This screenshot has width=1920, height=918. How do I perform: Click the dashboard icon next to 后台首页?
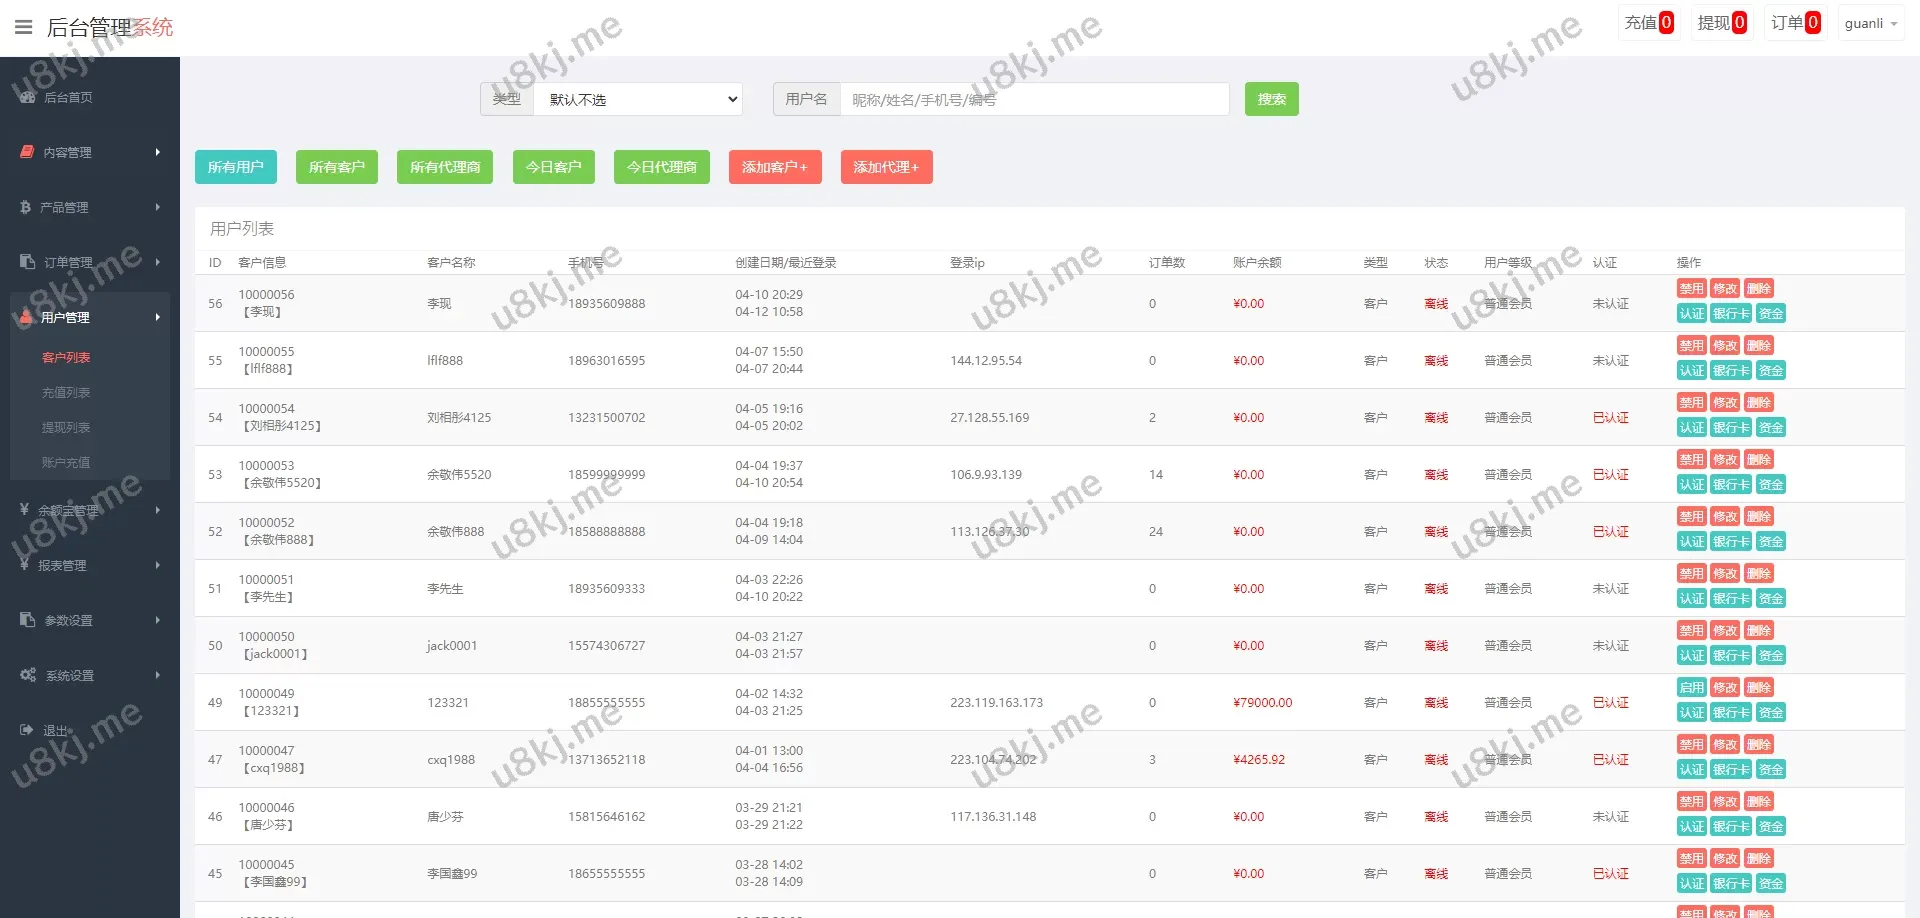tap(27, 97)
